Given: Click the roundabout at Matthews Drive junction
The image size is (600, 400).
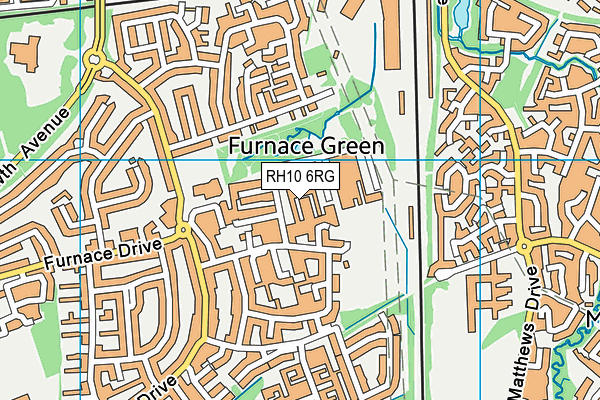Looking at the screenshot, I should click(x=524, y=247).
